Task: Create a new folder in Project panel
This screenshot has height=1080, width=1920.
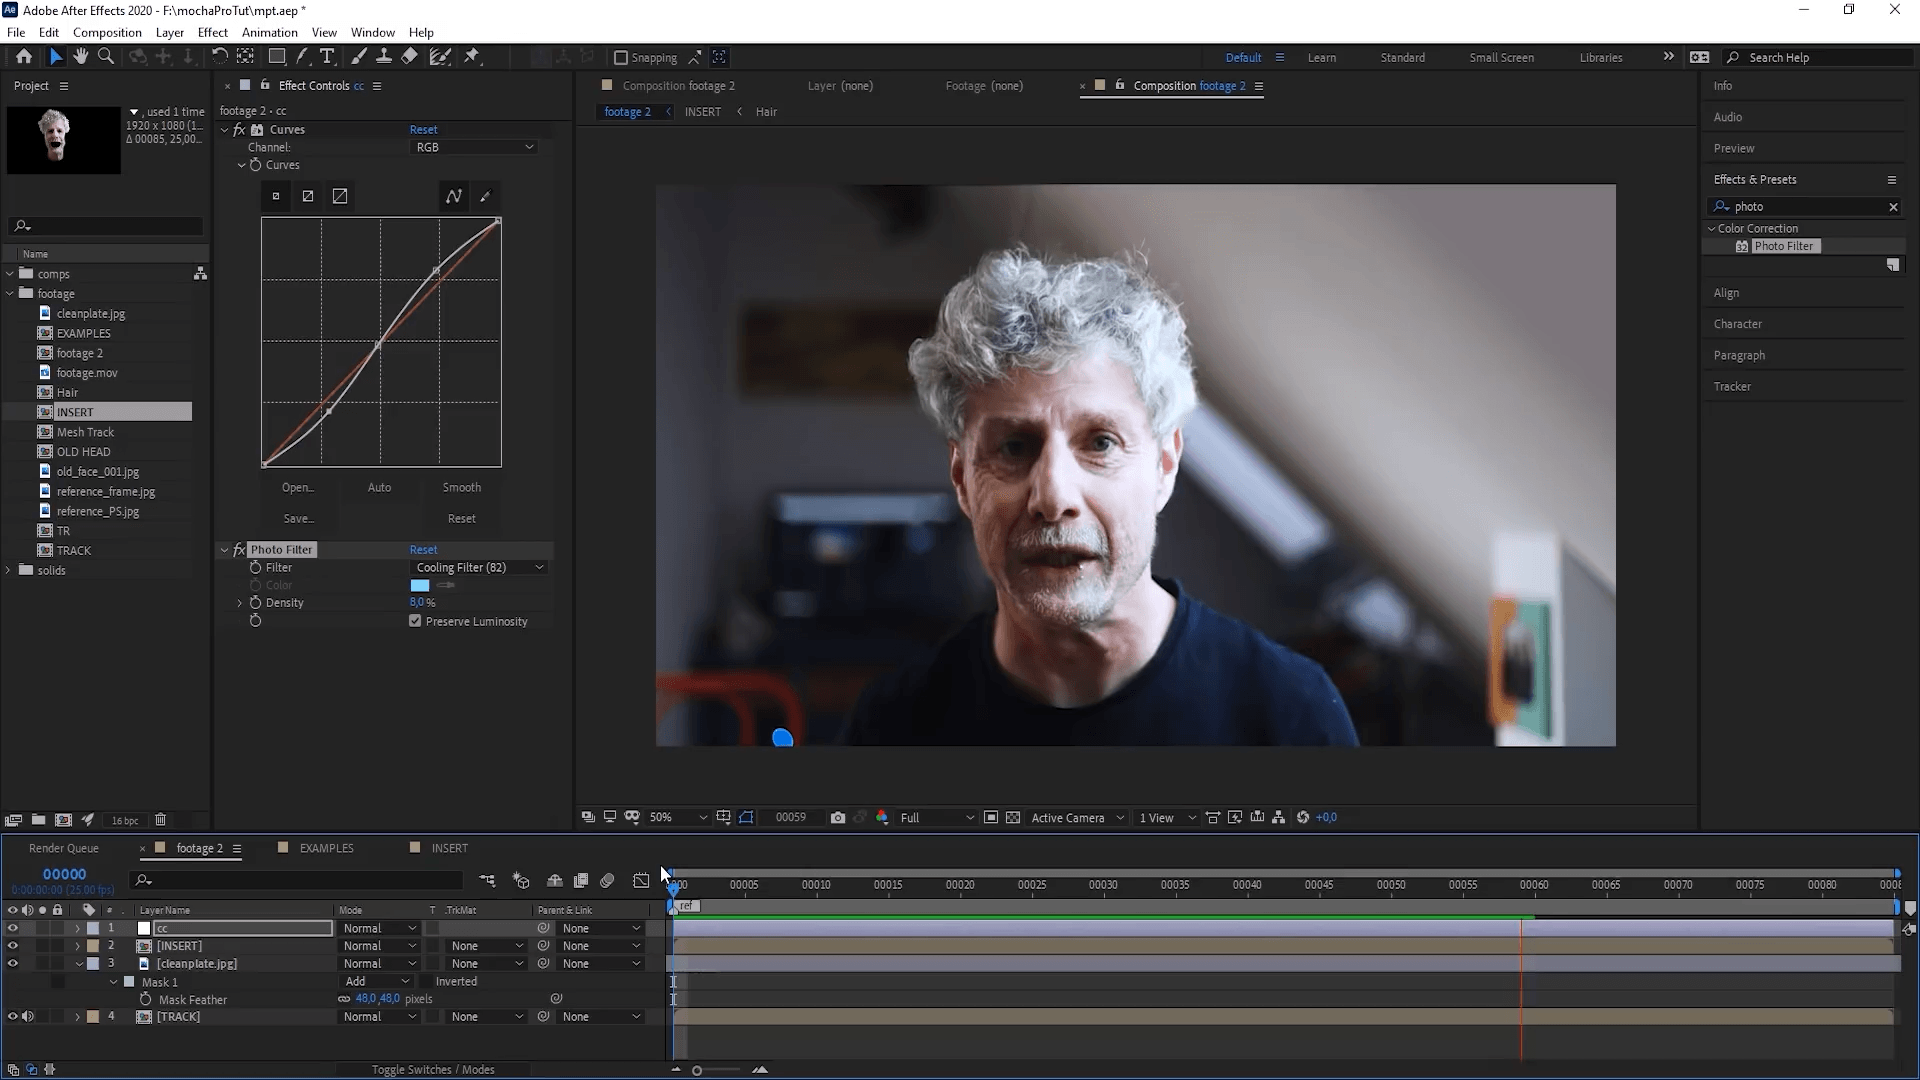Action: (38, 820)
